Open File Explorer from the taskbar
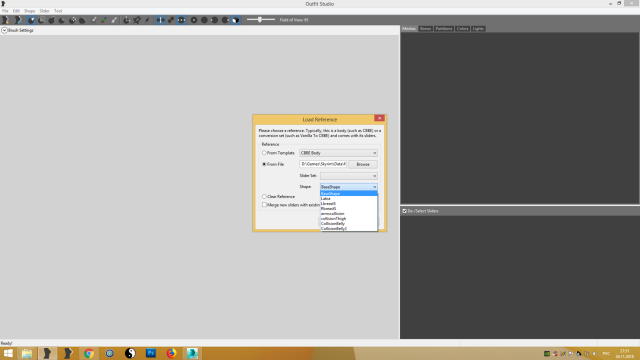 click(x=27, y=353)
